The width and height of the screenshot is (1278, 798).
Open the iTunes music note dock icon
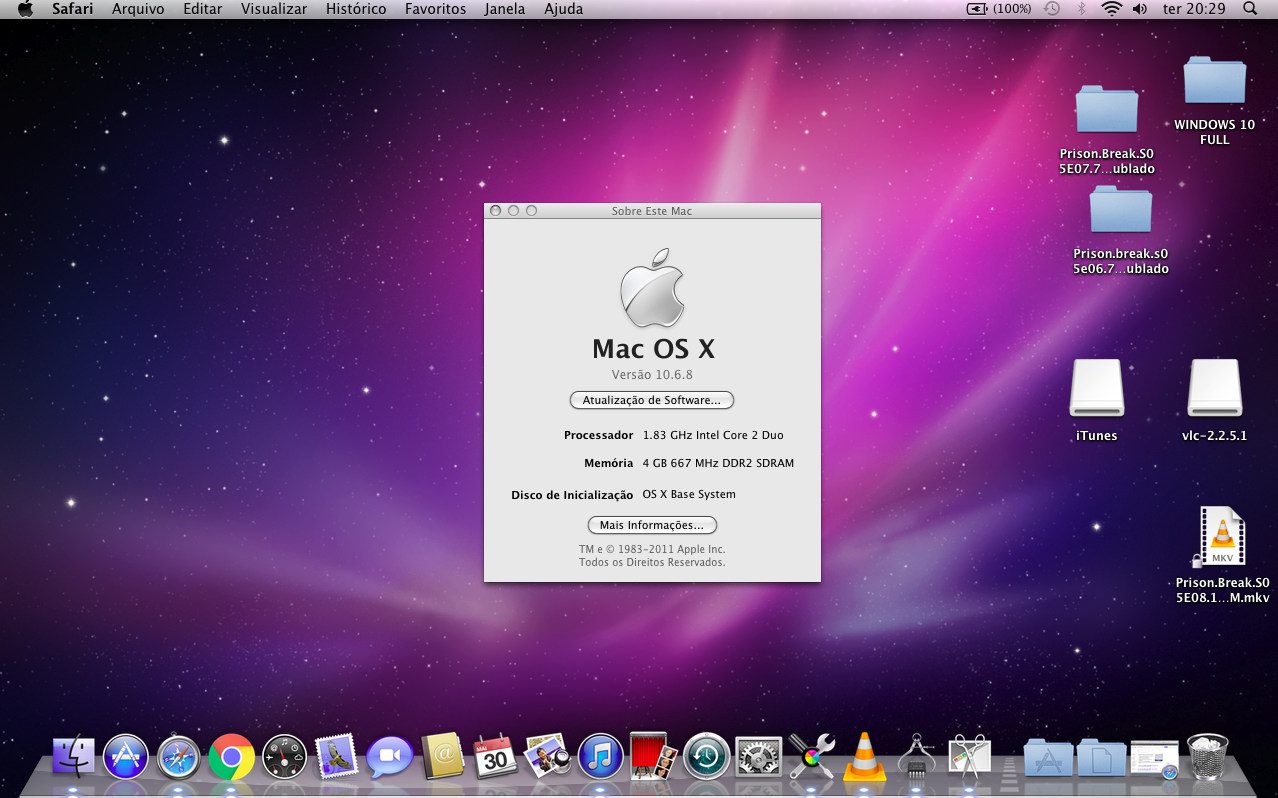point(600,757)
